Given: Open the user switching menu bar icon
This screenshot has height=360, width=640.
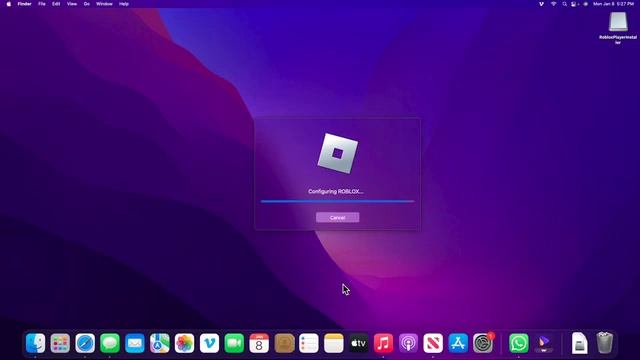Looking at the screenshot, I should 575,4.
